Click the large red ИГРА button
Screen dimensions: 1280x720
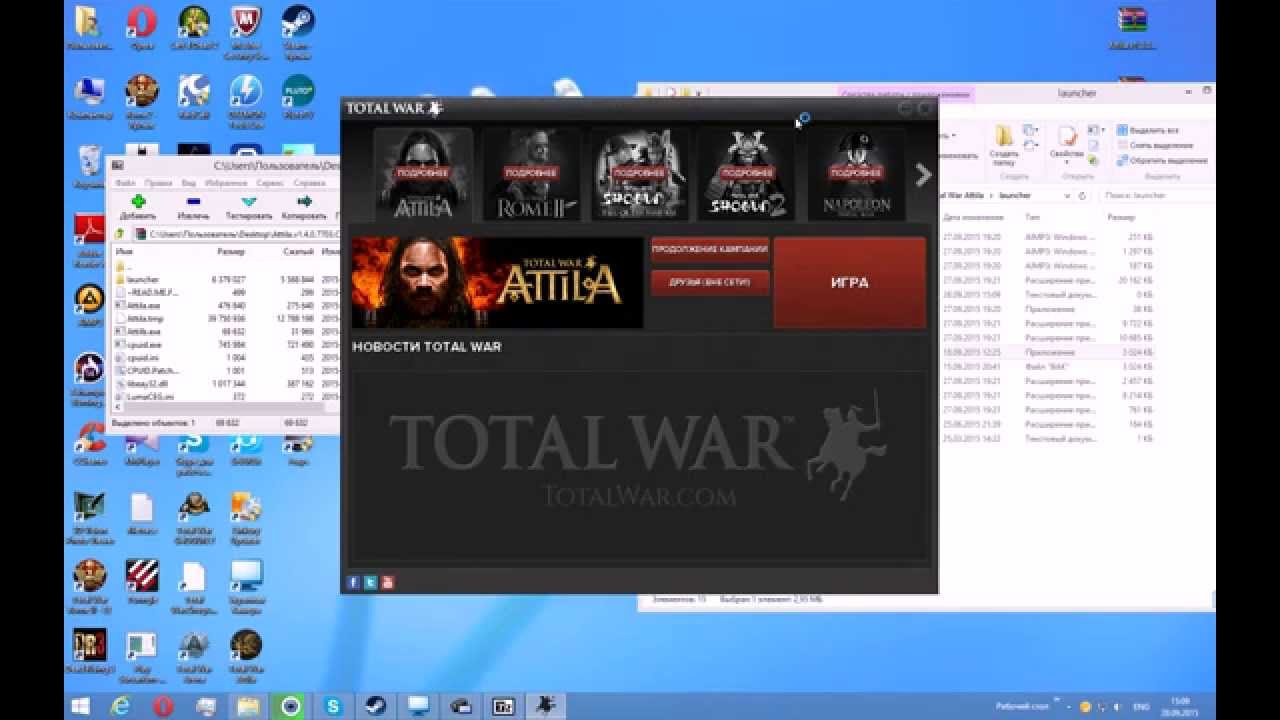(849, 283)
